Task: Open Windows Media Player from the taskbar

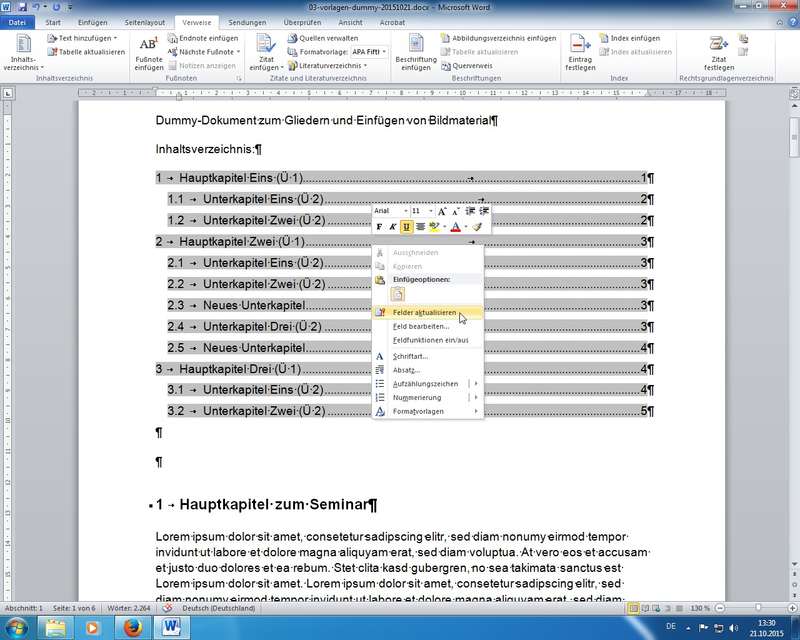Action: (92, 627)
